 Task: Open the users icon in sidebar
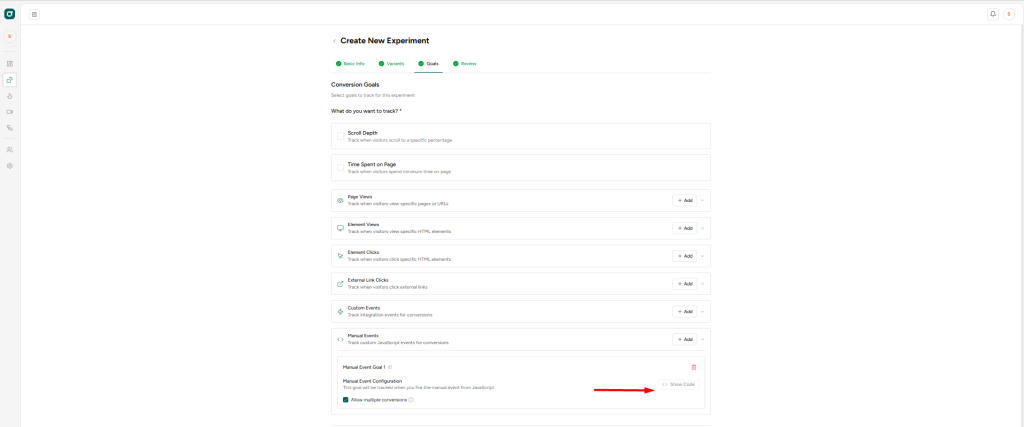(10, 149)
